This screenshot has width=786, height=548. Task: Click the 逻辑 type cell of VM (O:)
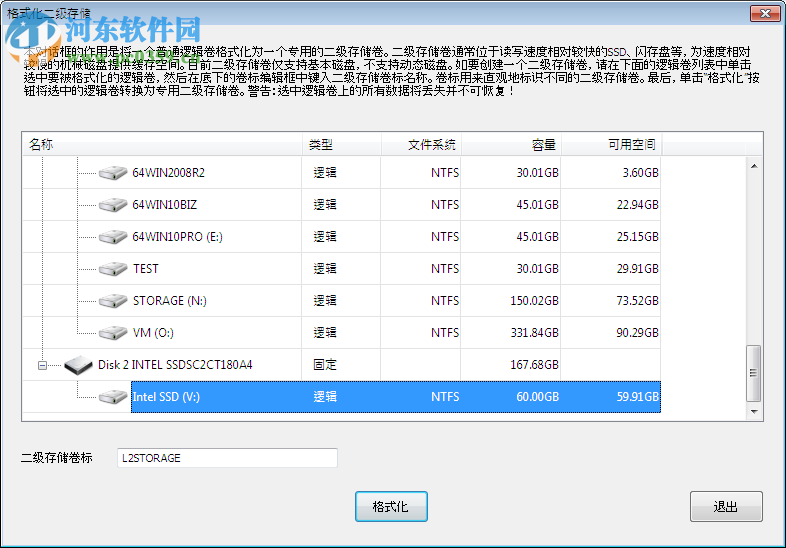(x=325, y=333)
